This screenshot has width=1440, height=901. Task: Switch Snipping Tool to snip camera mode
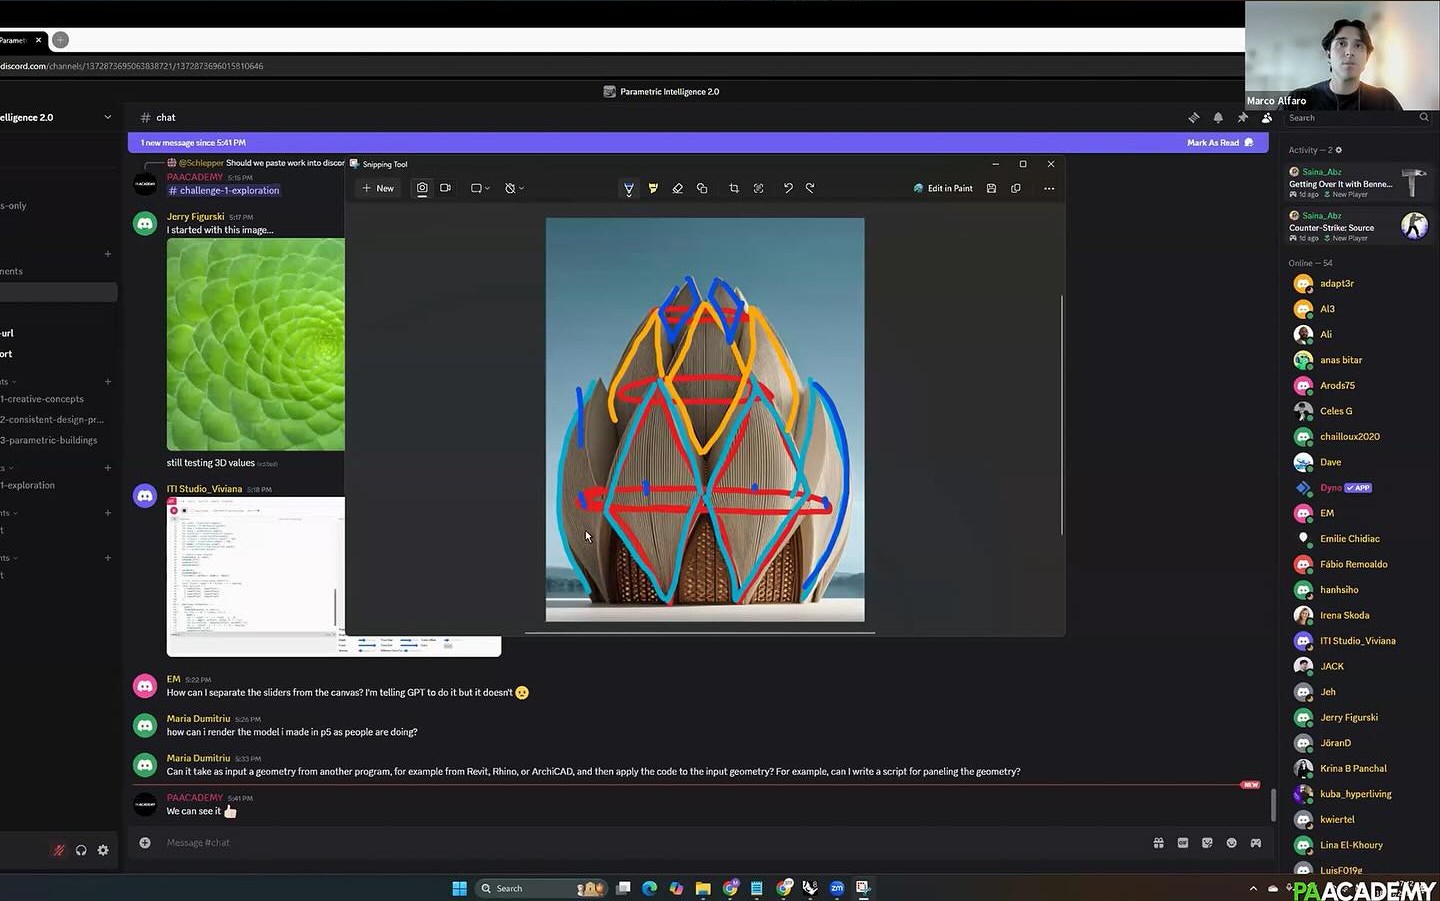[422, 188]
